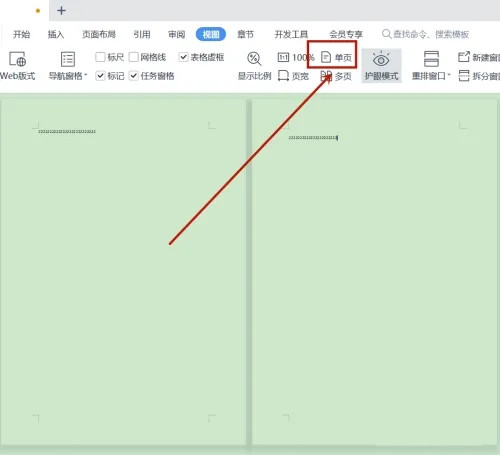This screenshot has height=455, width=500.
Task: Switch to Web版式 layout view
Action: coord(17,66)
